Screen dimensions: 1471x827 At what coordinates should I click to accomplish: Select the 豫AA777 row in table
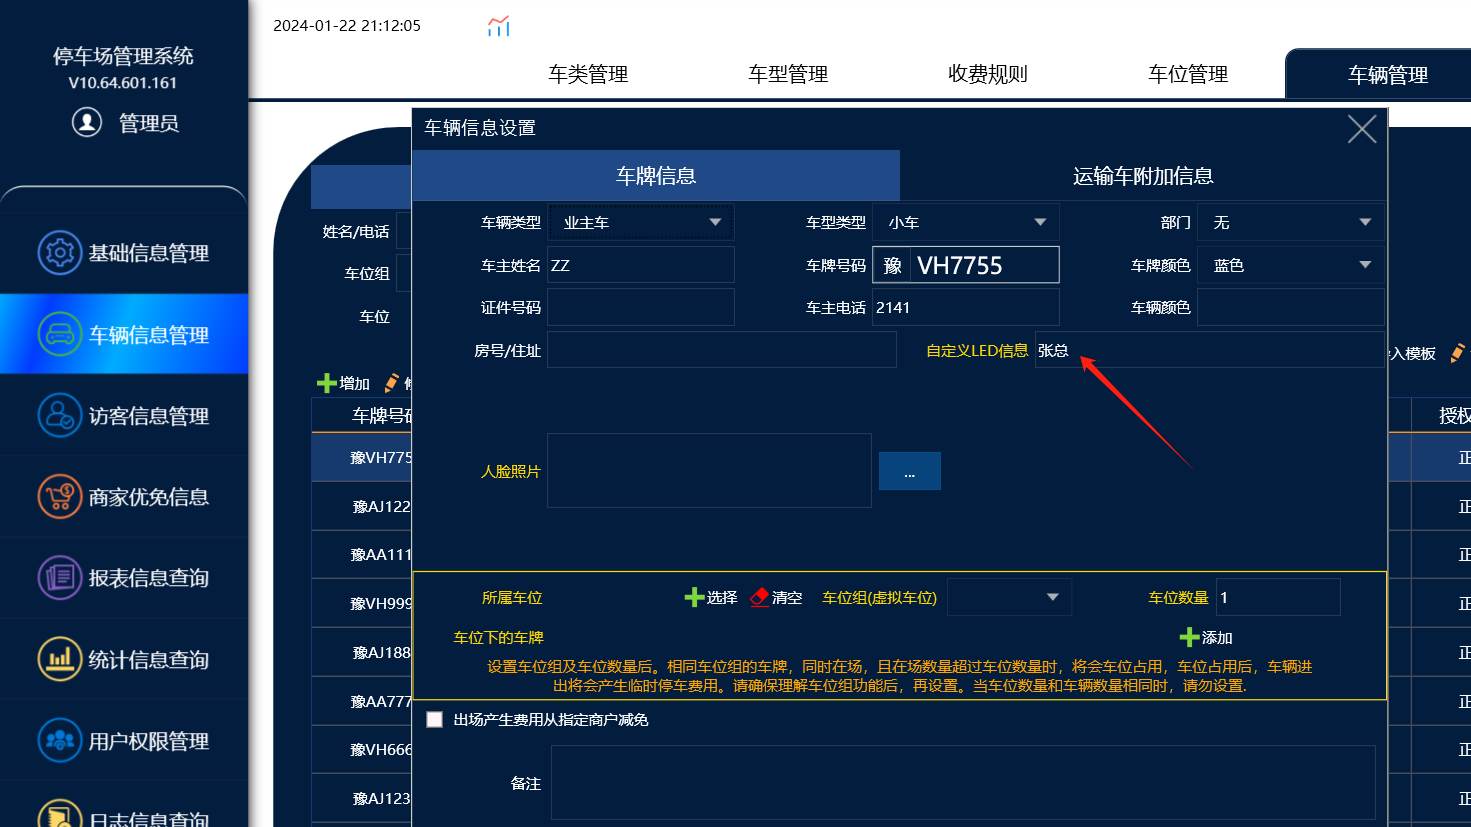point(362,701)
